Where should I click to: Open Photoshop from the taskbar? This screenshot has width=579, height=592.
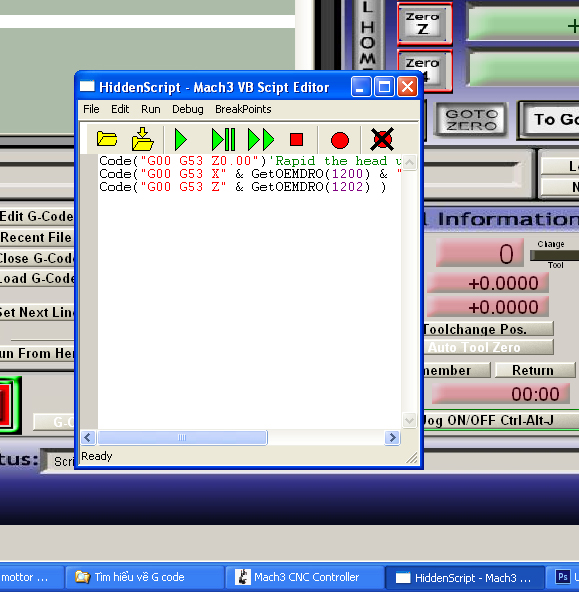click(x=563, y=577)
